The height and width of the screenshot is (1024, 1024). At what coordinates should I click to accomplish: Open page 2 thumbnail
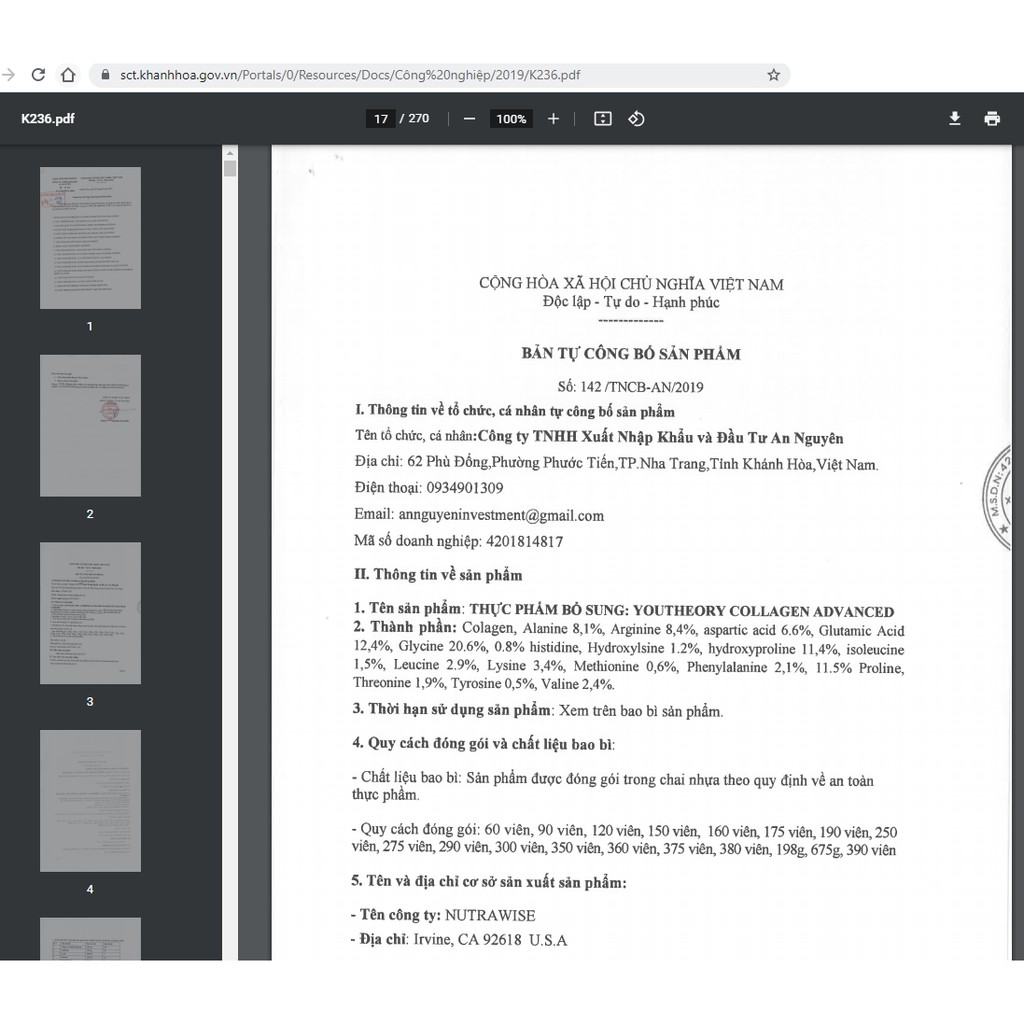click(90, 425)
